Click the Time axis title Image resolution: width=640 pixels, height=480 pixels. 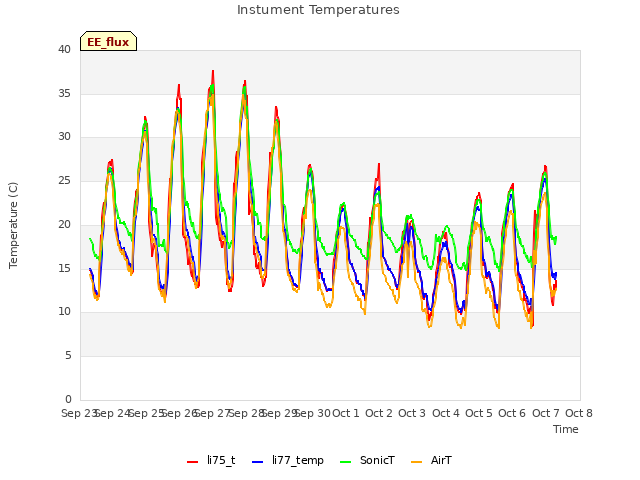(x=565, y=429)
